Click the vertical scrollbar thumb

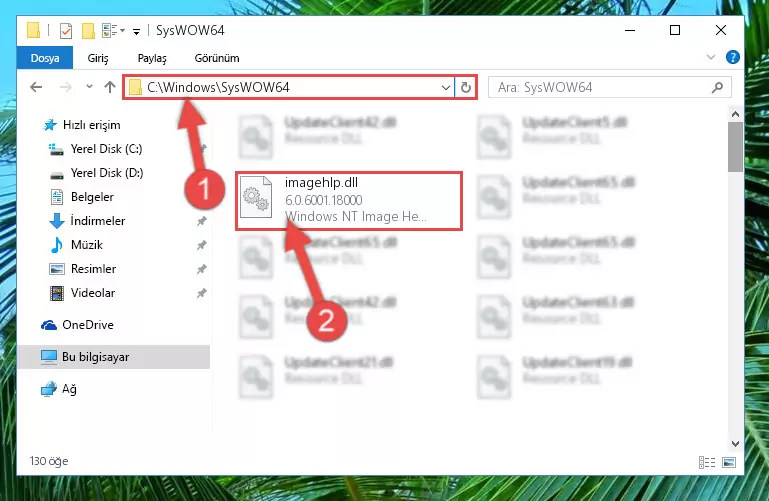tap(735, 147)
